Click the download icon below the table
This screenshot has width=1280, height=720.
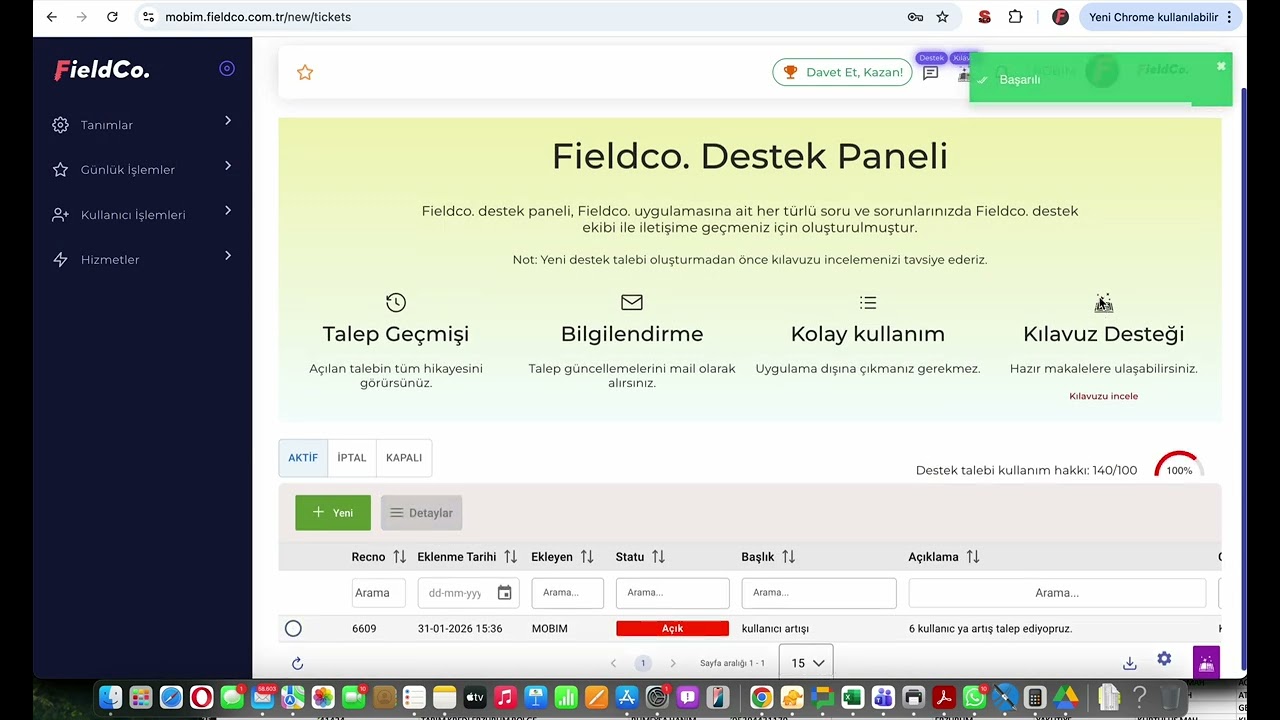click(x=1129, y=663)
